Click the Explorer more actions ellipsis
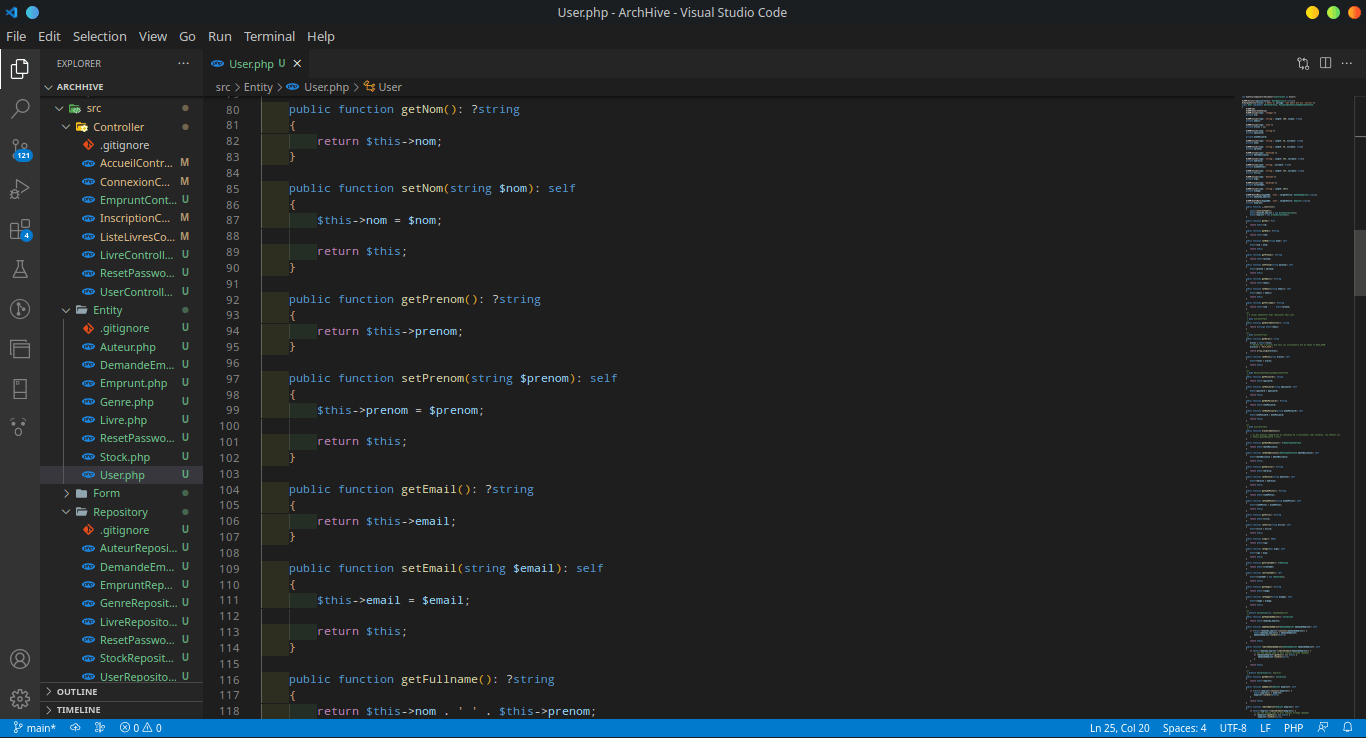 183,63
